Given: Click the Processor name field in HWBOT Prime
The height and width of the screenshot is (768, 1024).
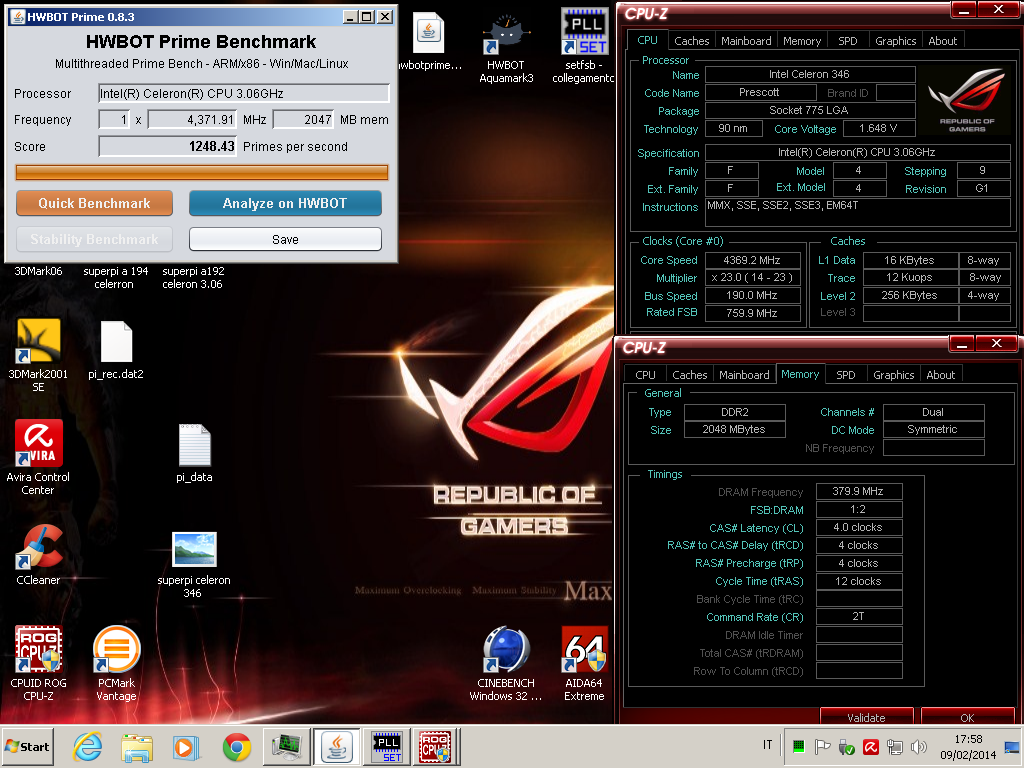Looking at the screenshot, I should [244, 93].
